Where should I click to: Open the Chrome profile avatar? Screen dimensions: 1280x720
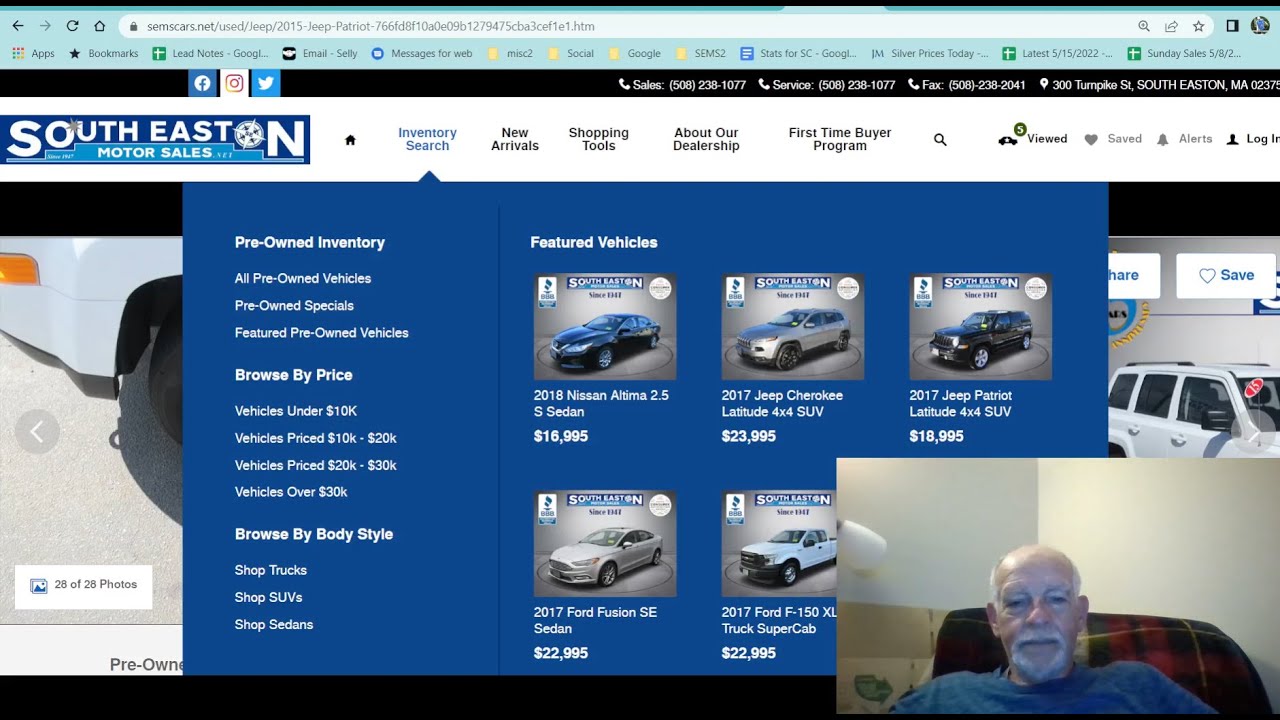pyautogui.click(x=1260, y=26)
